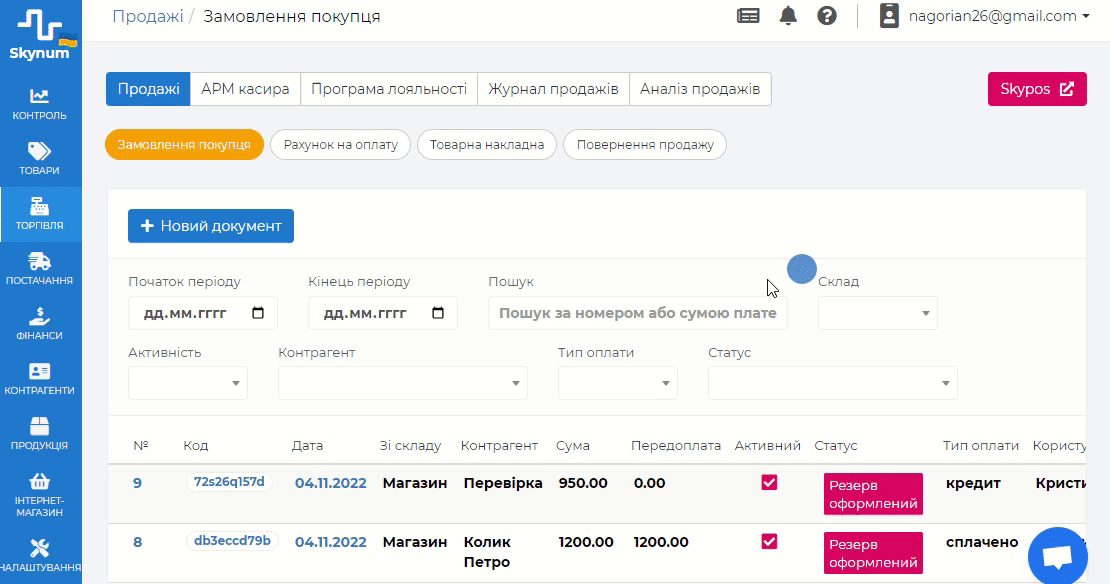The width and height of the screenshot is (1110, 584).
Task: Click the help question mark icon
Action: click(x=826, y=16)
